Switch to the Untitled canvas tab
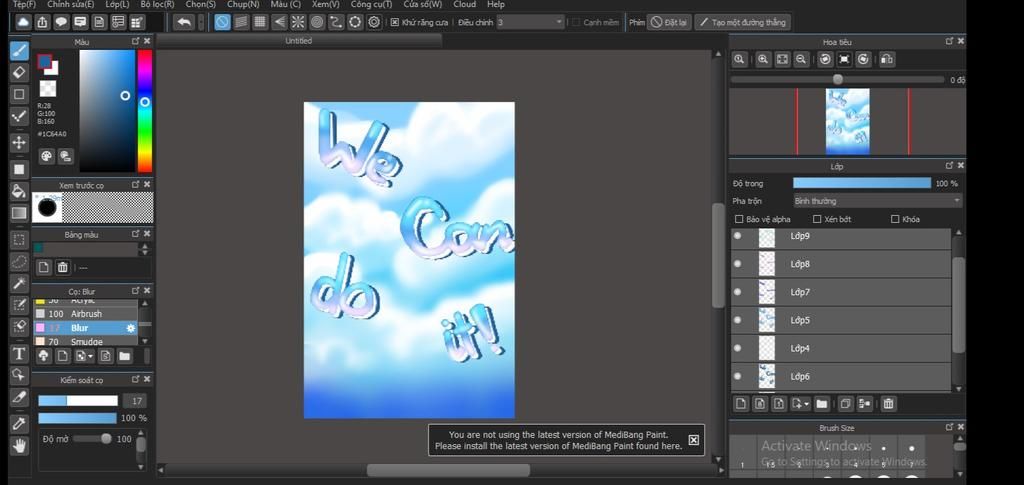The height and width of the screenshot is (485, 1024). click(x=299, y=41)
